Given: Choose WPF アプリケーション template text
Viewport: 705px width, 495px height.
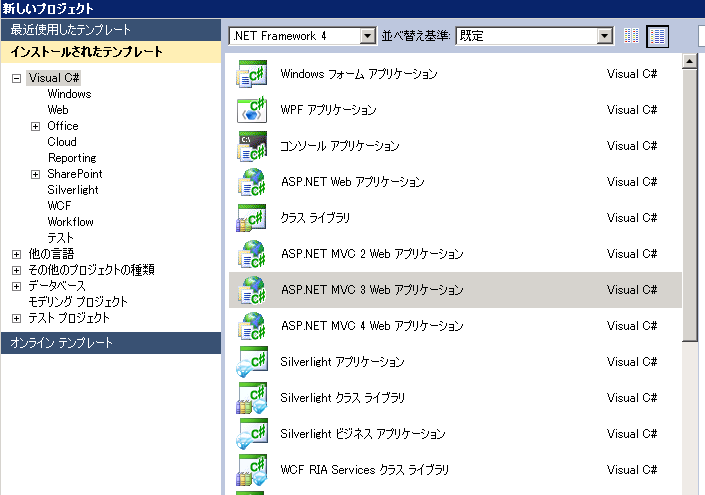Looking at the screenshot, I should click(x=328, y=110).
